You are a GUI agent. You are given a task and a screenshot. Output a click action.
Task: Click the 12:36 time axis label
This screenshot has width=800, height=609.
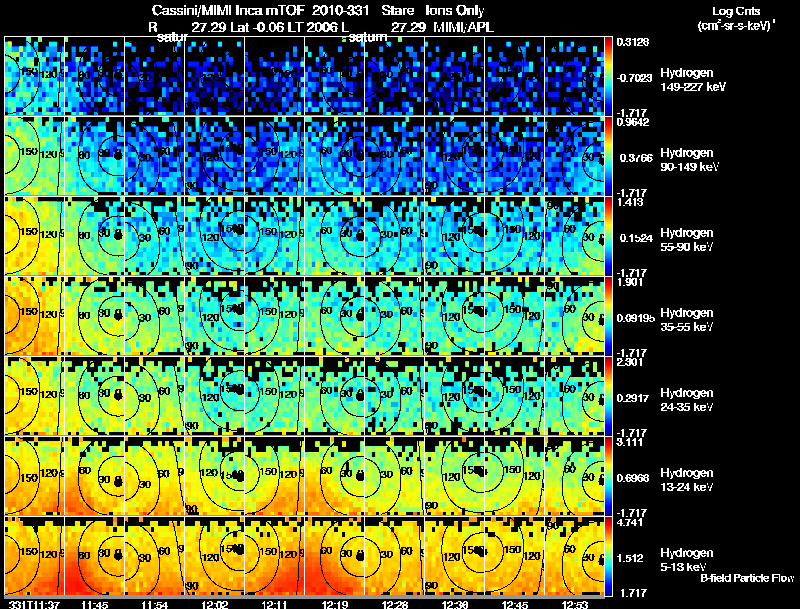[x=455, y=604]
